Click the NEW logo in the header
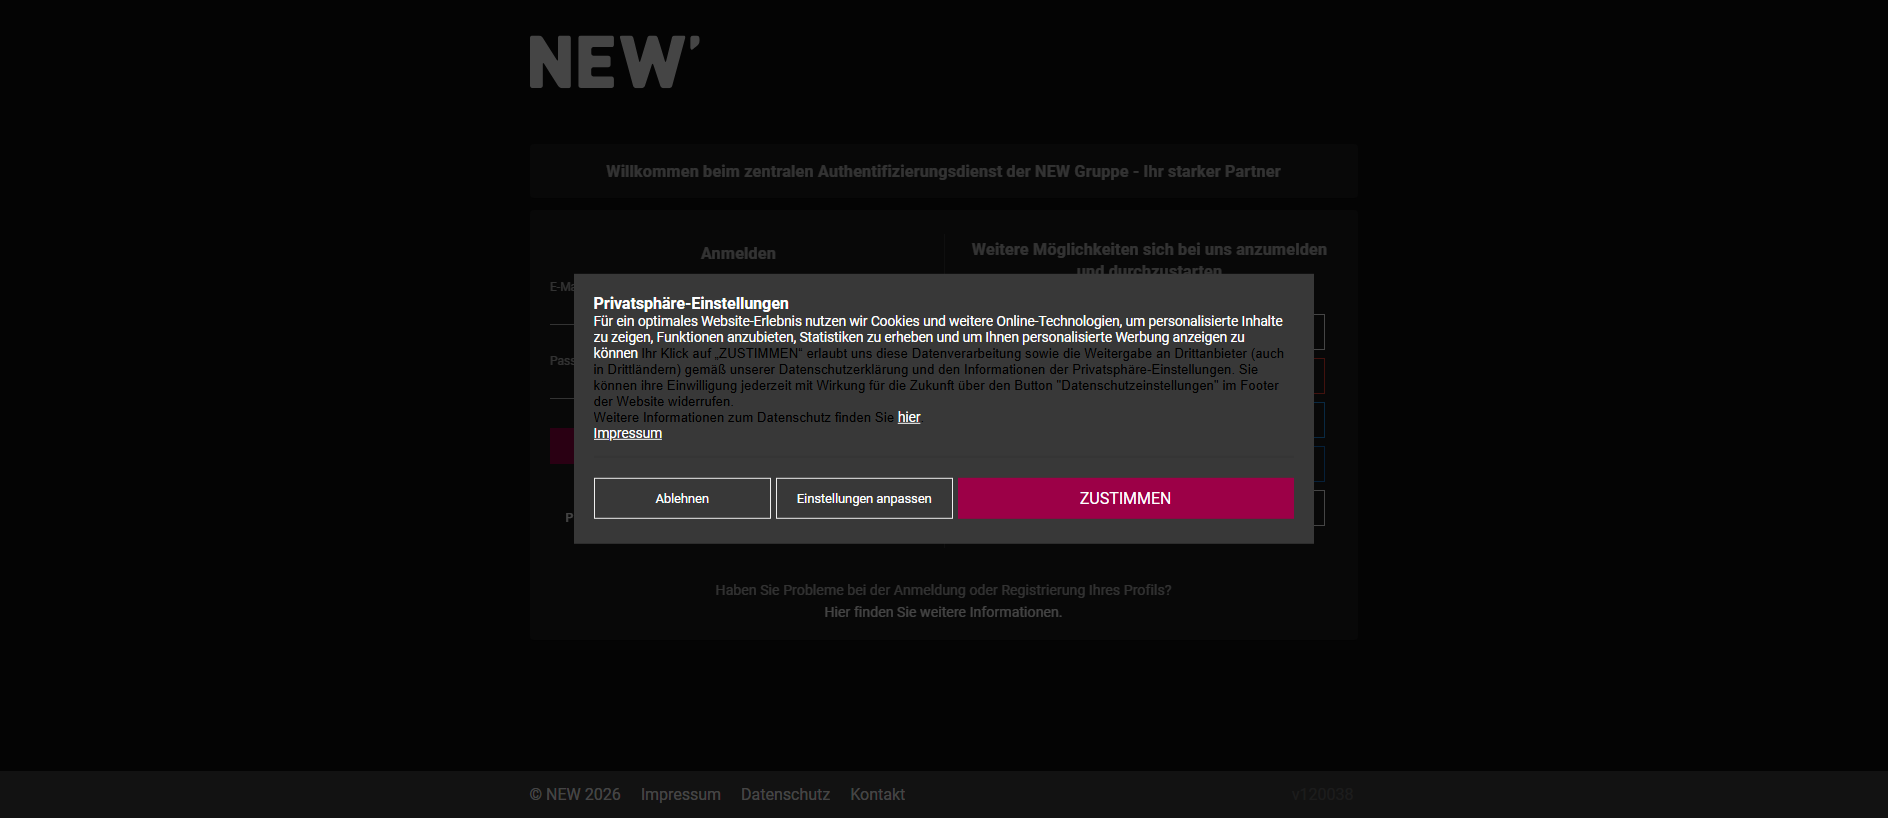 [x=614, y=62]
